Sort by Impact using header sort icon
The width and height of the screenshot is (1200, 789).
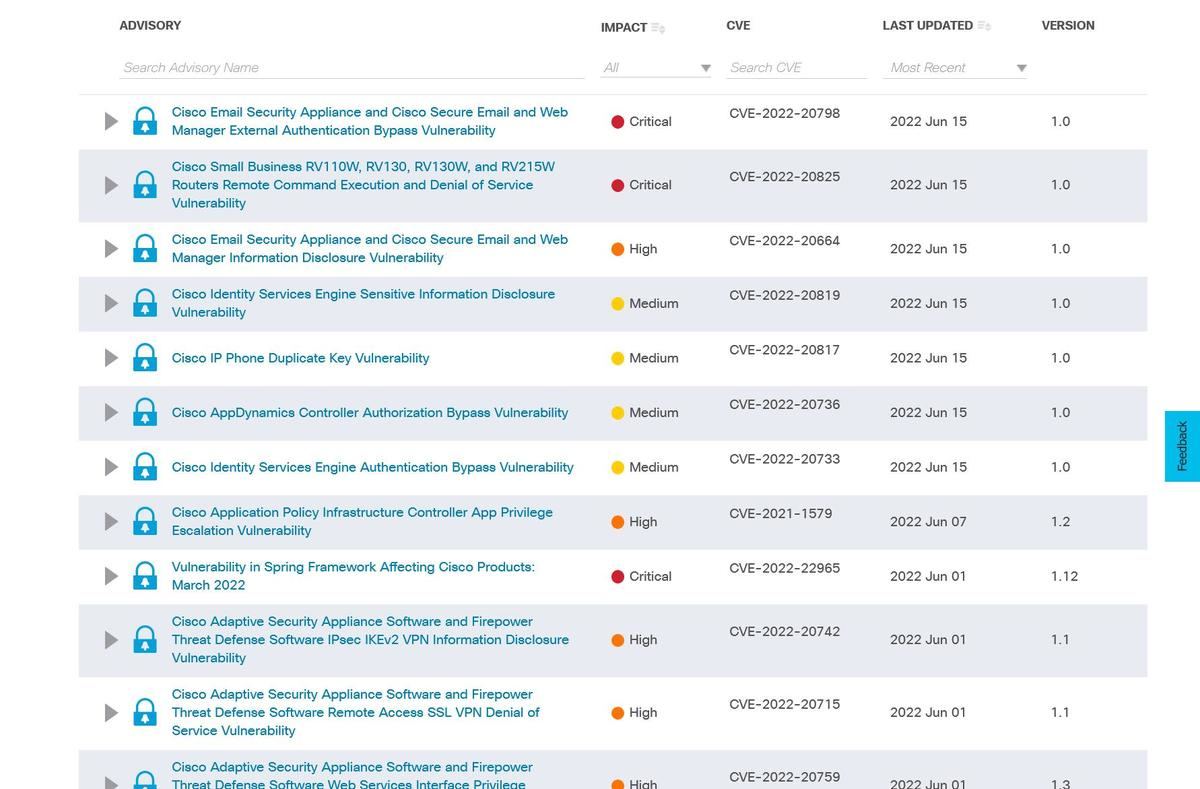pos(658,28)
